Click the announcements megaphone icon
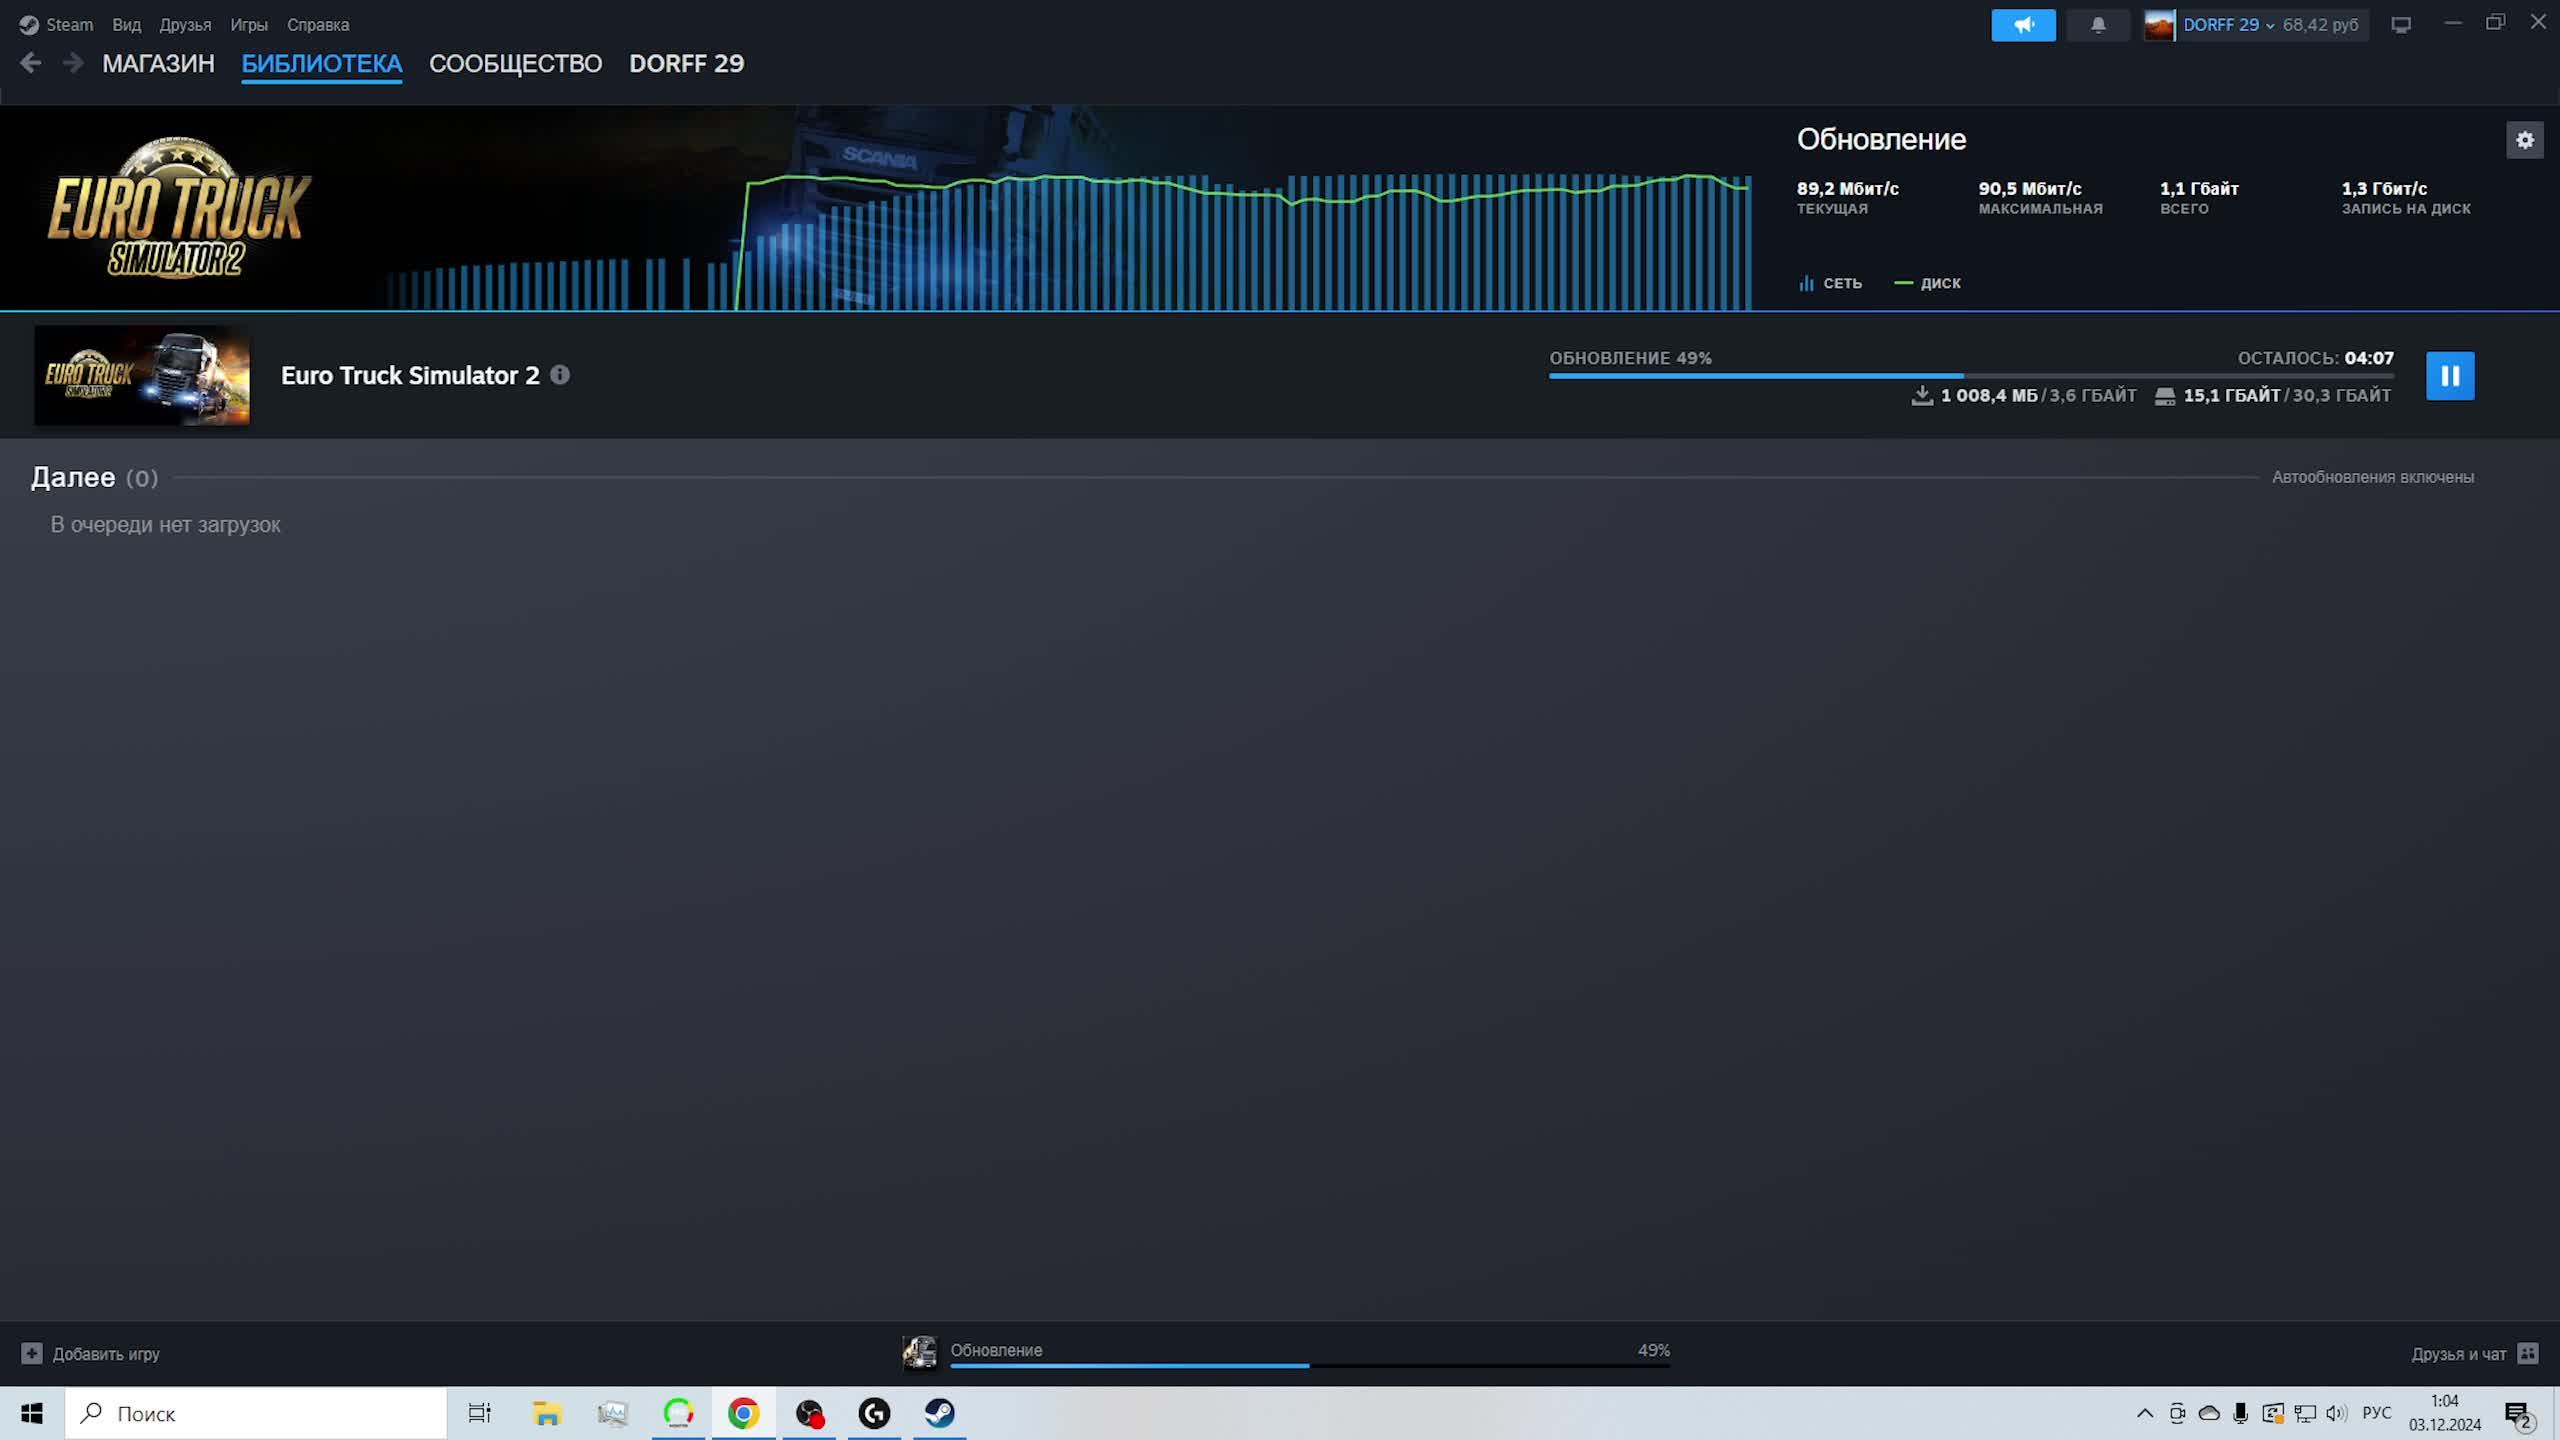The height and width of the screenshot is (1440, 2560). click(x=2022, y=25)
